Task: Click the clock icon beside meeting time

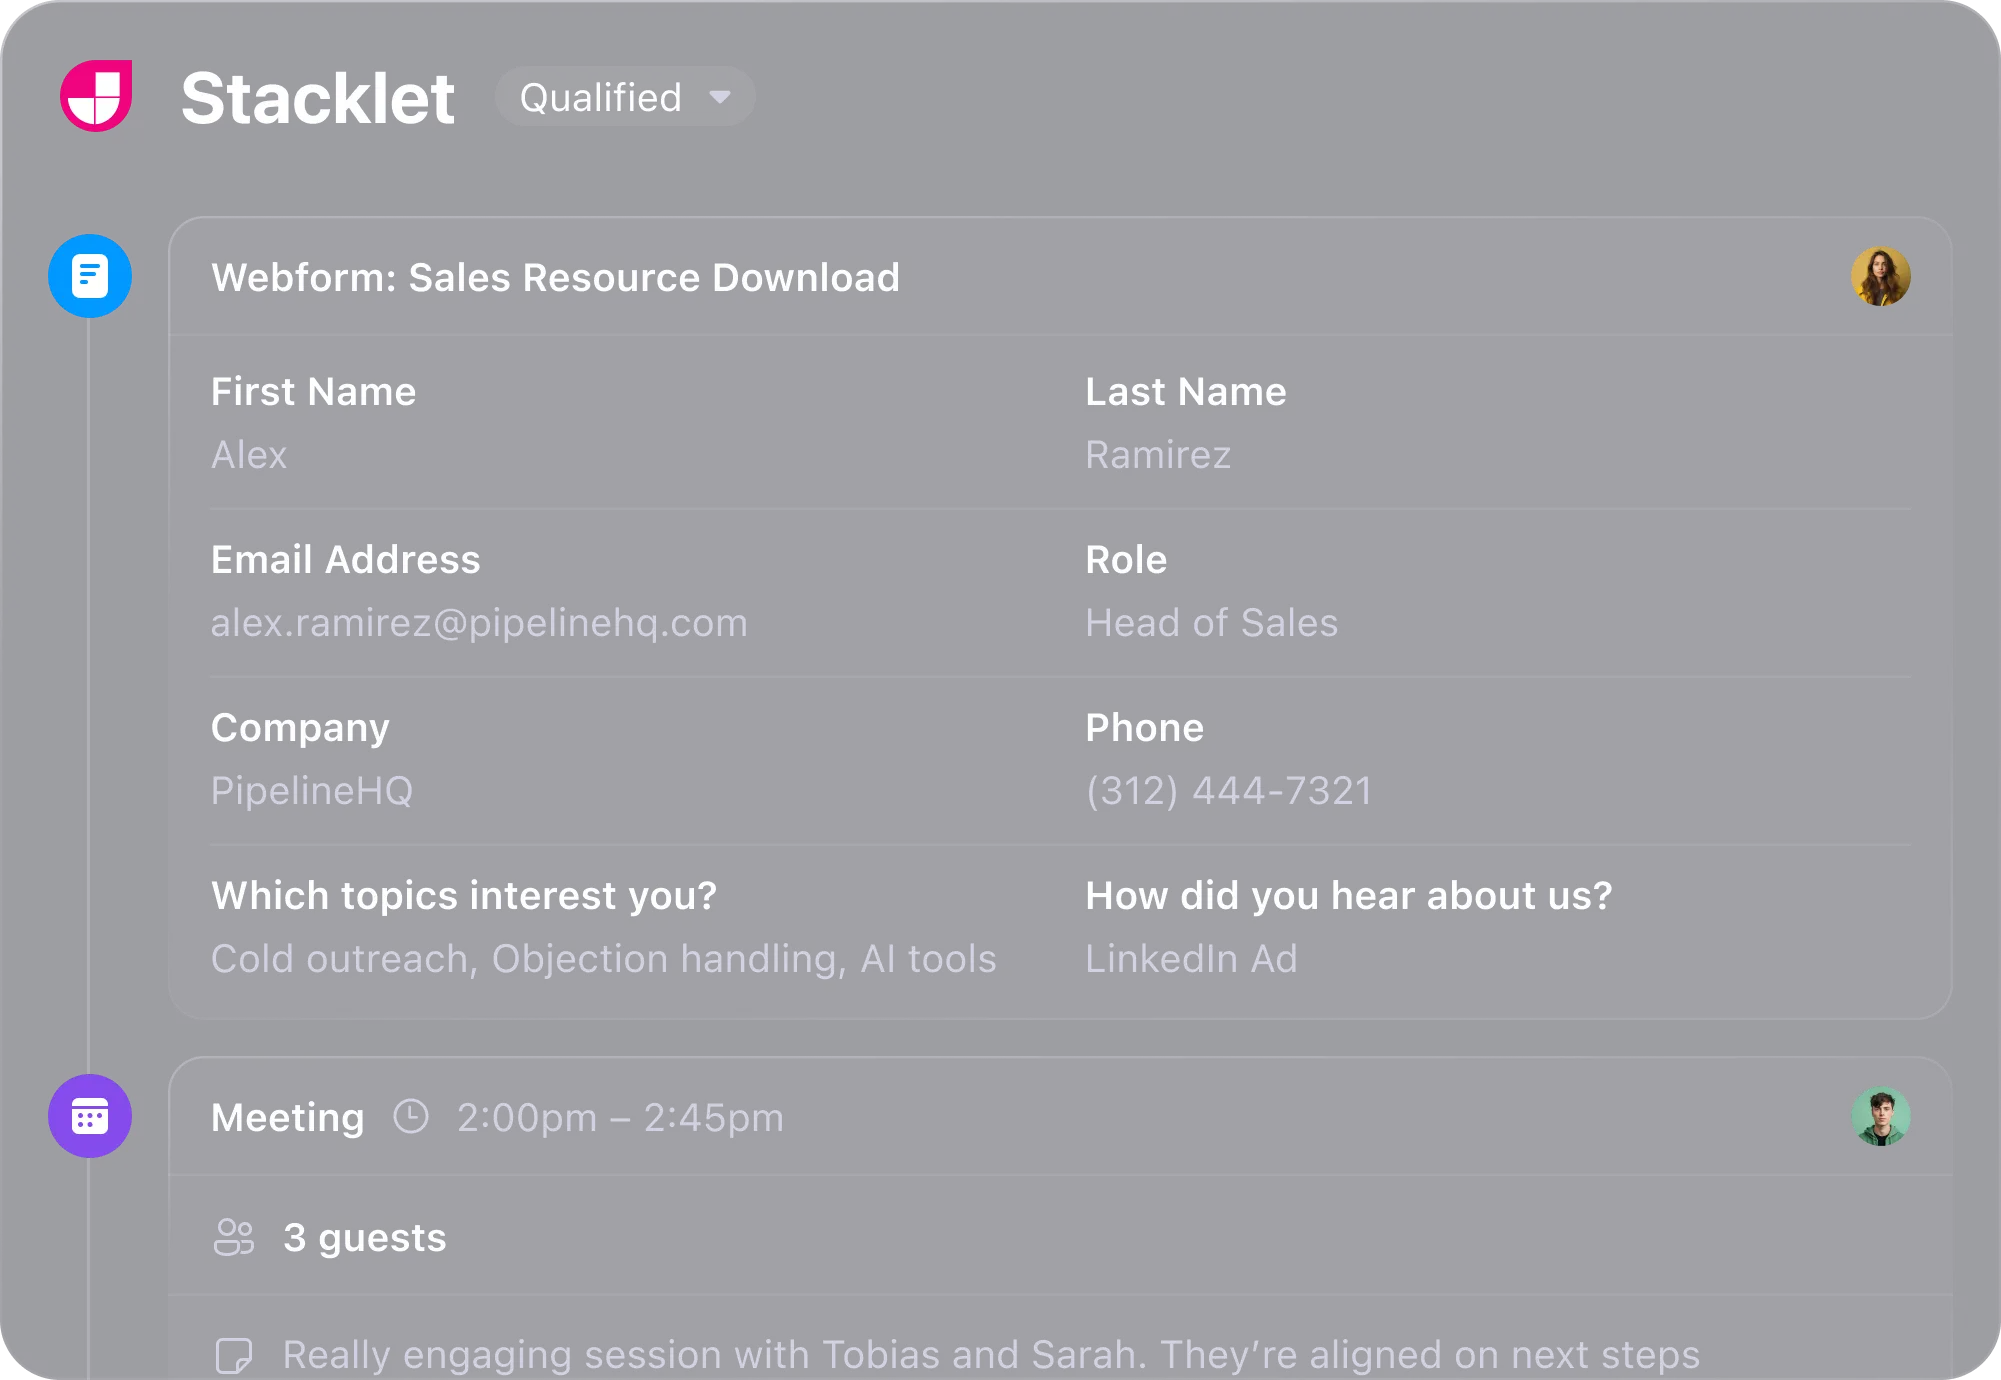Action: [x=411, y=1117]
